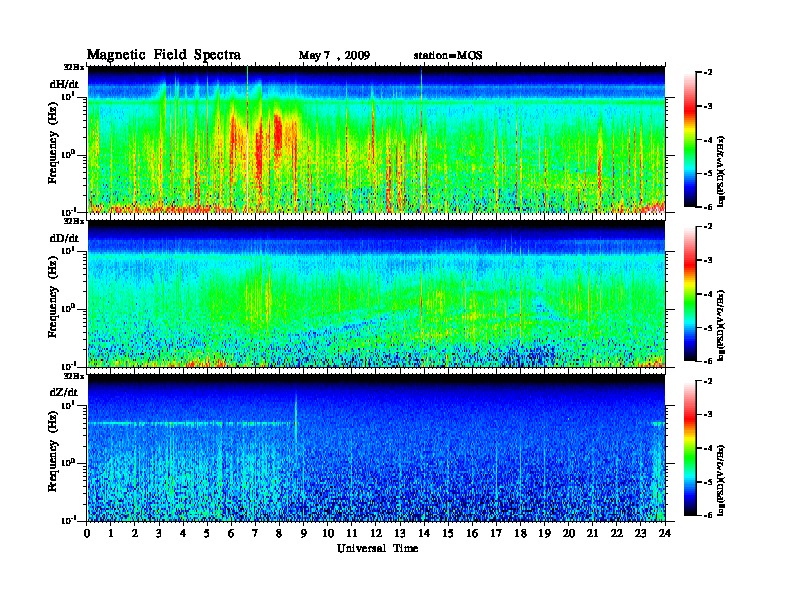Pick the dZ/dt panel color scale bar

690,448
